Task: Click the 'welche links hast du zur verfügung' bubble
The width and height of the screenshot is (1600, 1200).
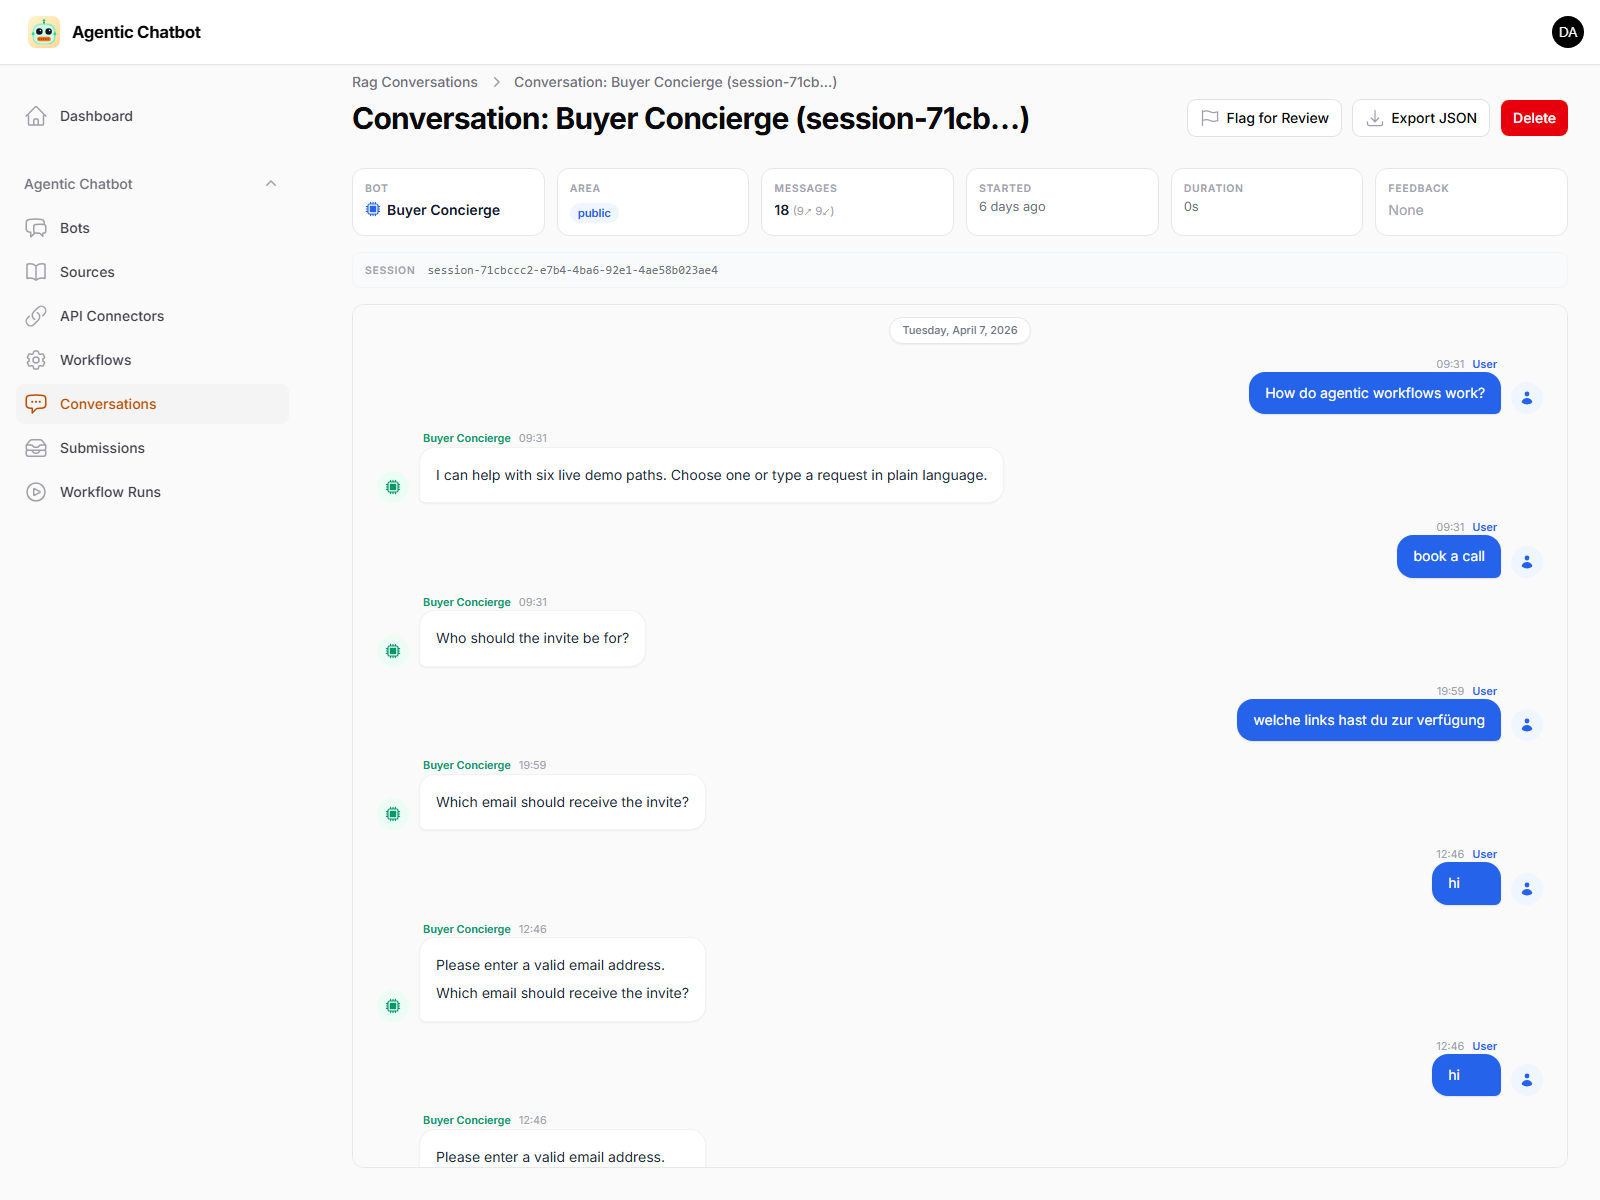Action: [1369, 720]
